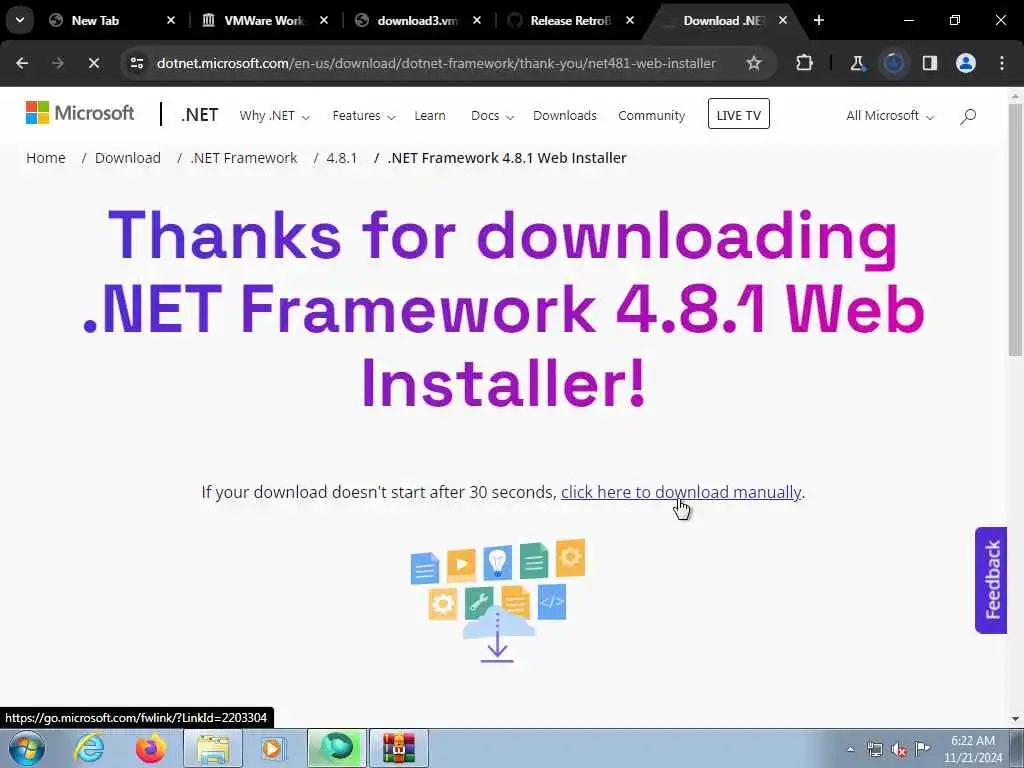The image size is (1024, 768).
Task: Click the 'click here to download manually' link
Action: point(681,492)
